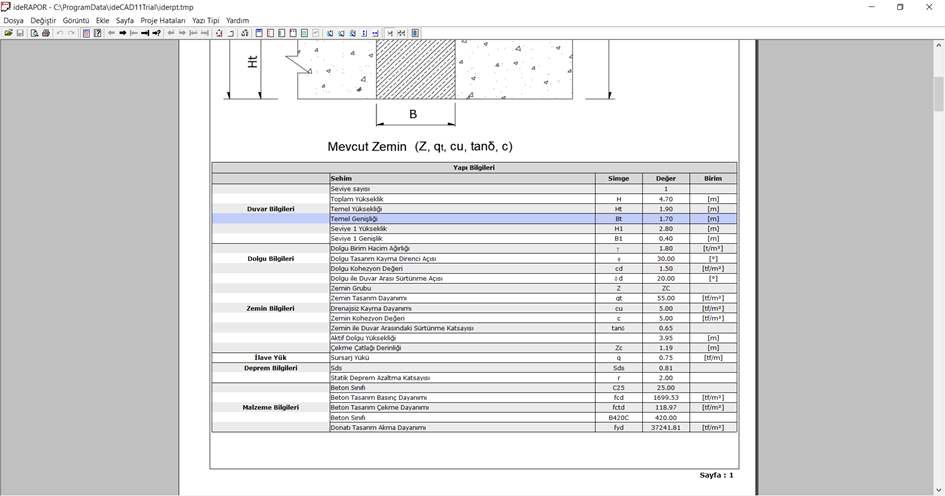Click the 'Zemin Grubu' cell

[x=462, y=288]
